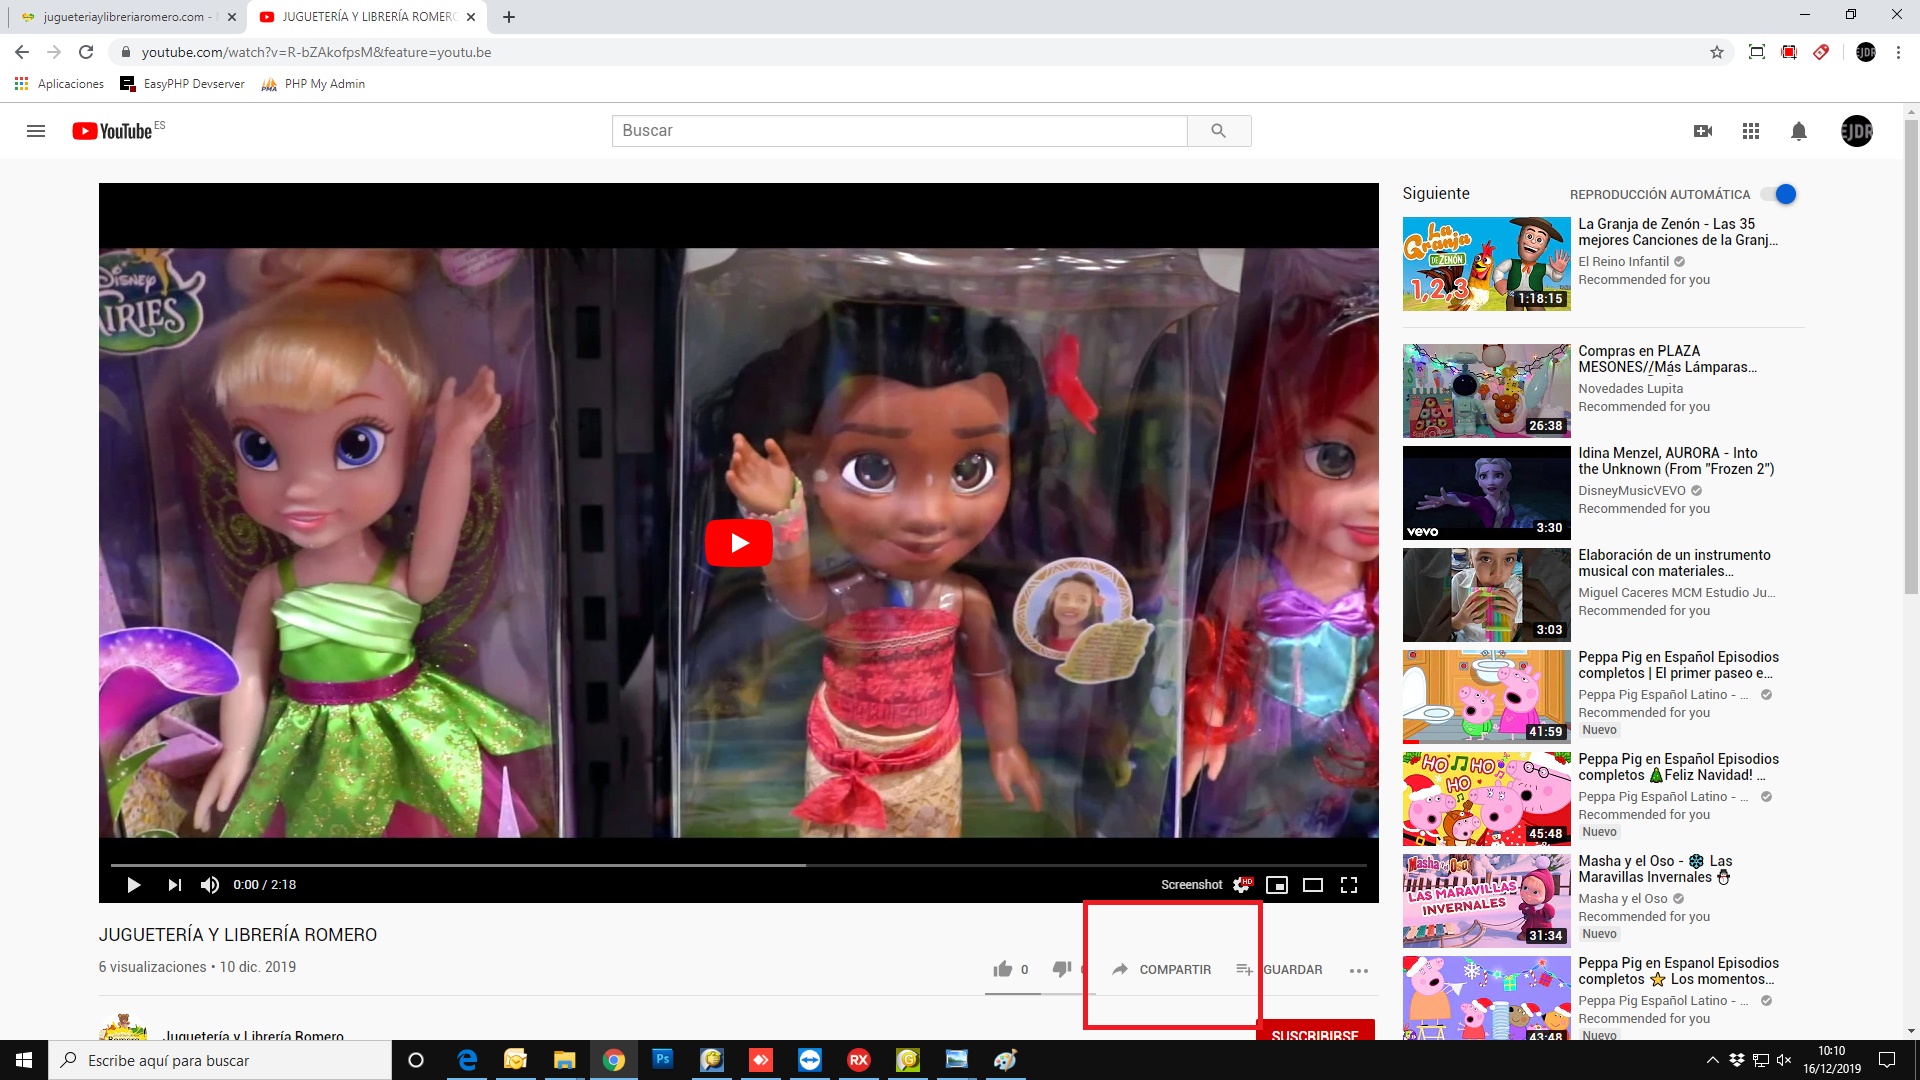Viewport: 1920px width, 1080px height.
Task: Click the GUARDAR save button
Action: (1279, 970)
